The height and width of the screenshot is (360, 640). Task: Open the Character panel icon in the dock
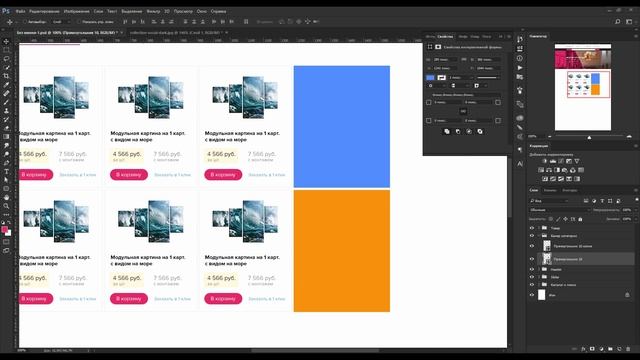(x=520, y=164)
